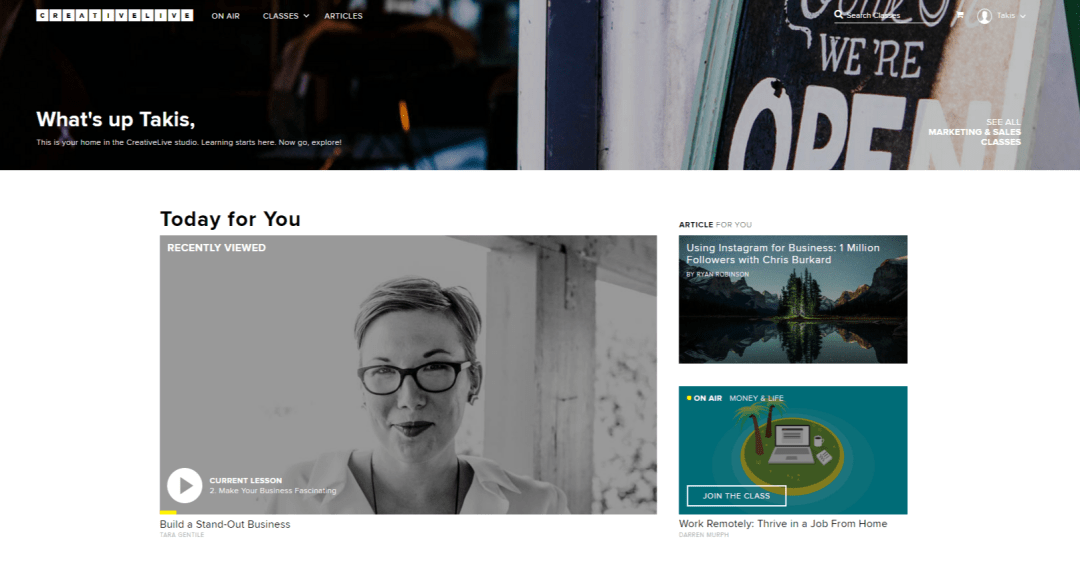The width and height of the screenshot is (1080, 563).
Task: Play the current lesson video
Action: coord(184,485)
